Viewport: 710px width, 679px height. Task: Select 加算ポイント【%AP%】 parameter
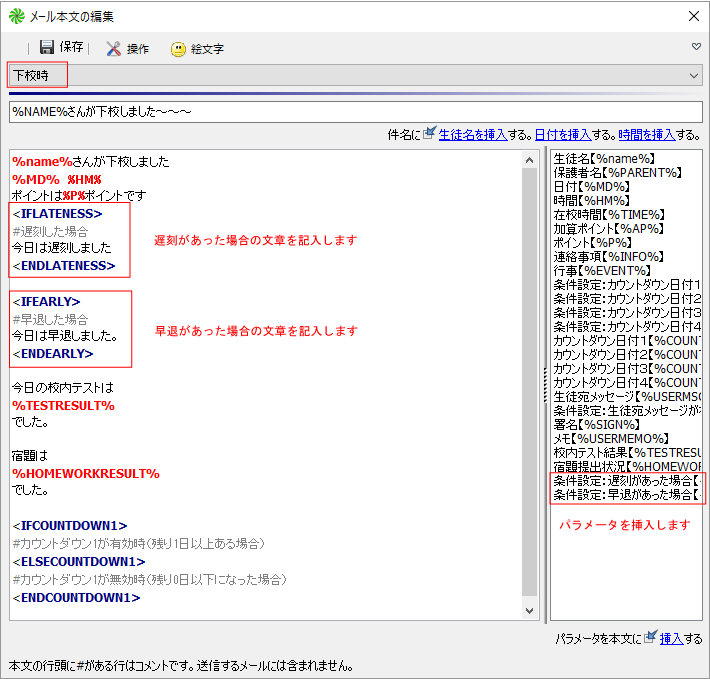(609, 229)
